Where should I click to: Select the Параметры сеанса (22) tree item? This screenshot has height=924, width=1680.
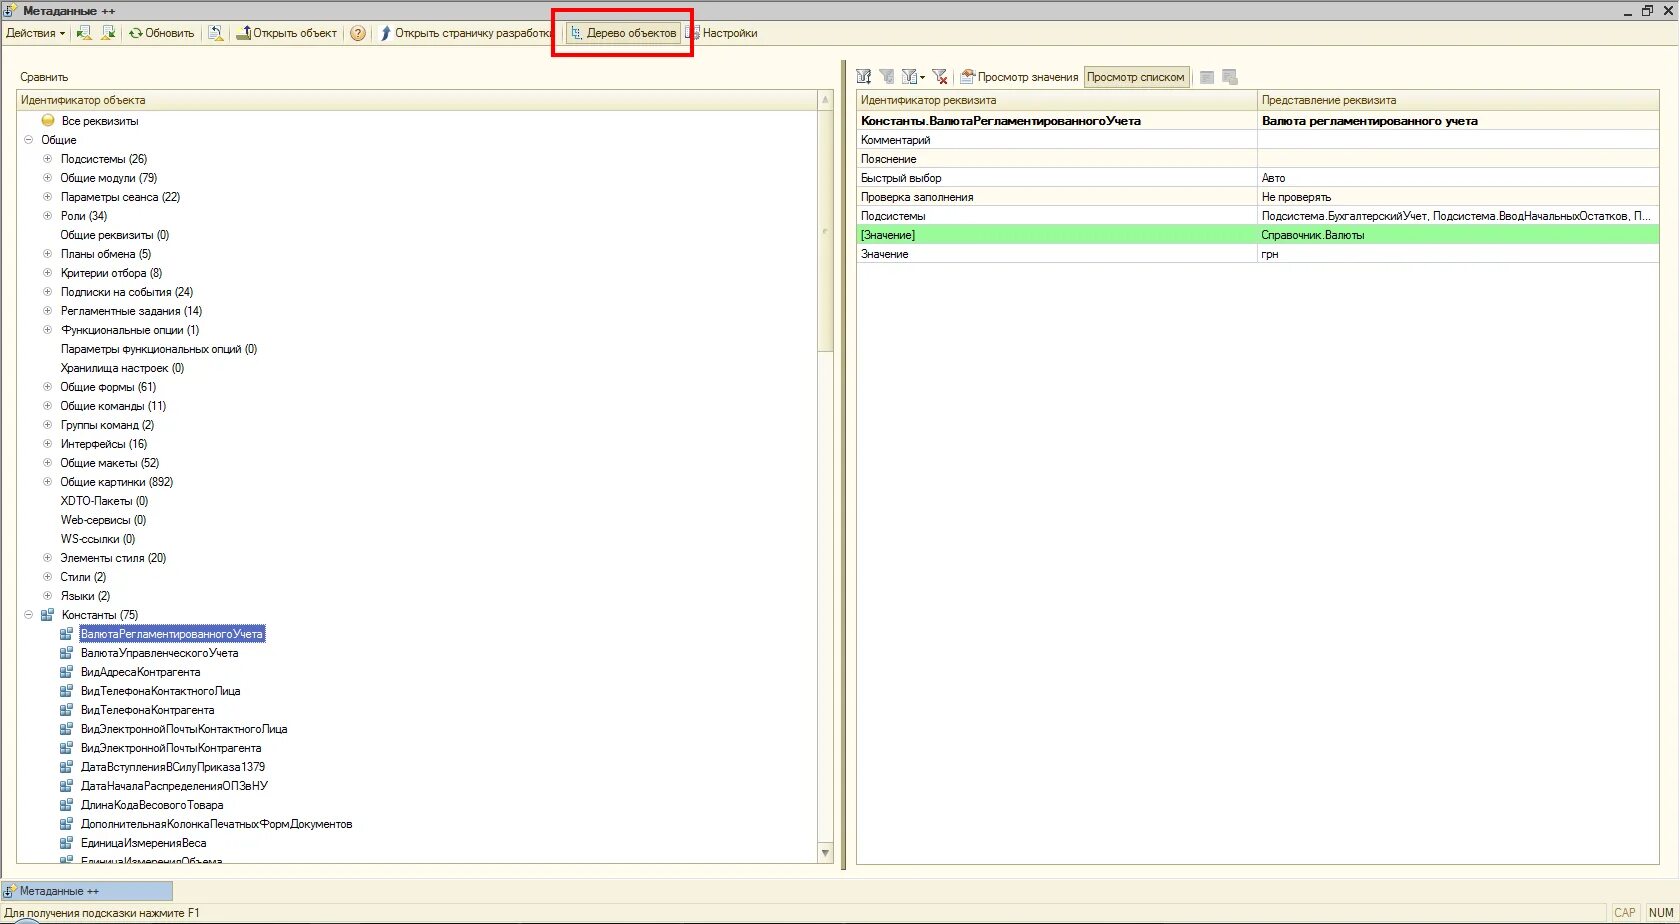coord(120,197)
